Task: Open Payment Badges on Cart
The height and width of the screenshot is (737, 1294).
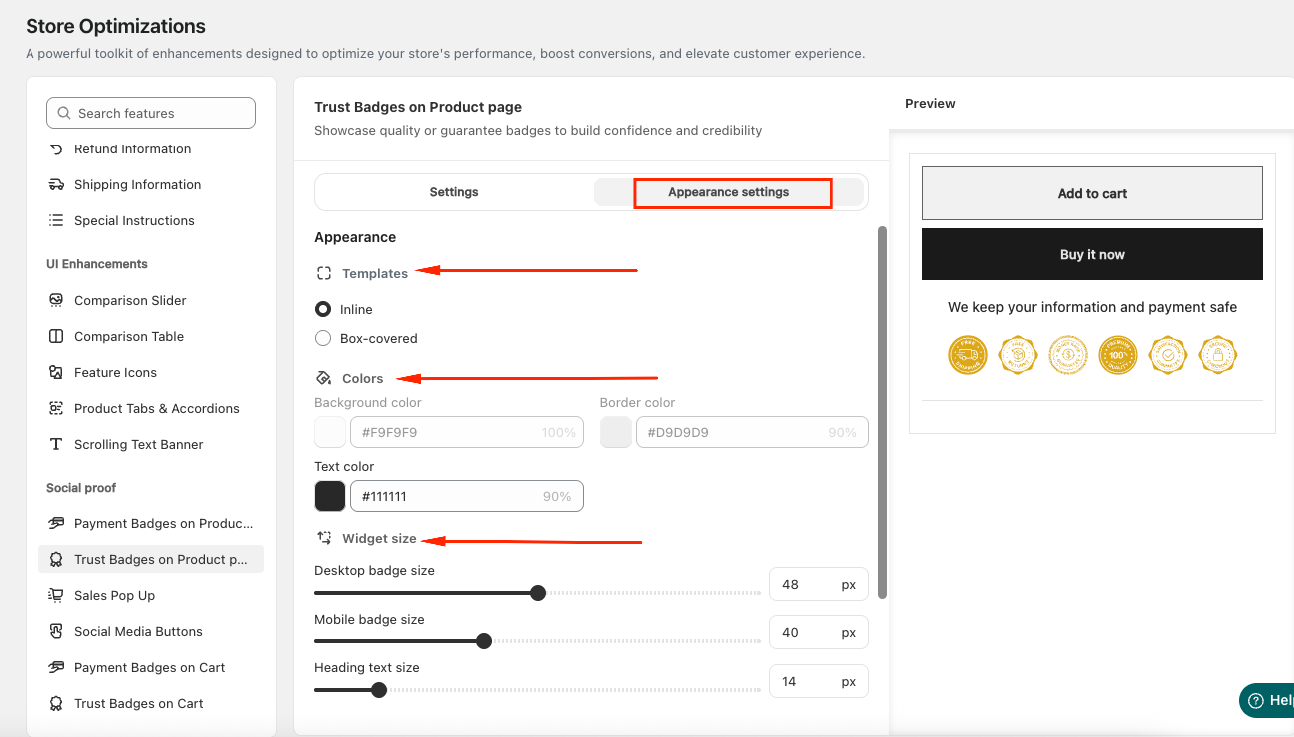Action: (x=149, y=668)
